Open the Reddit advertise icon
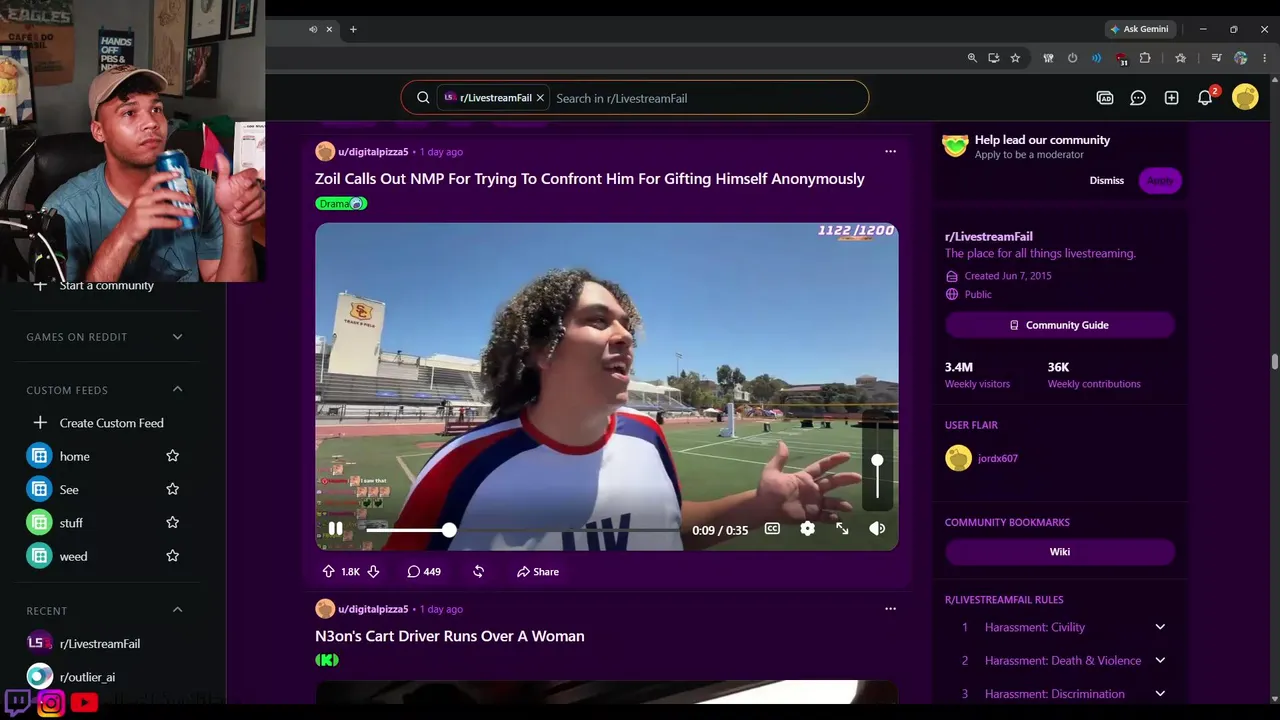The image size is (1280, 720). click(x=1105, y=98)
